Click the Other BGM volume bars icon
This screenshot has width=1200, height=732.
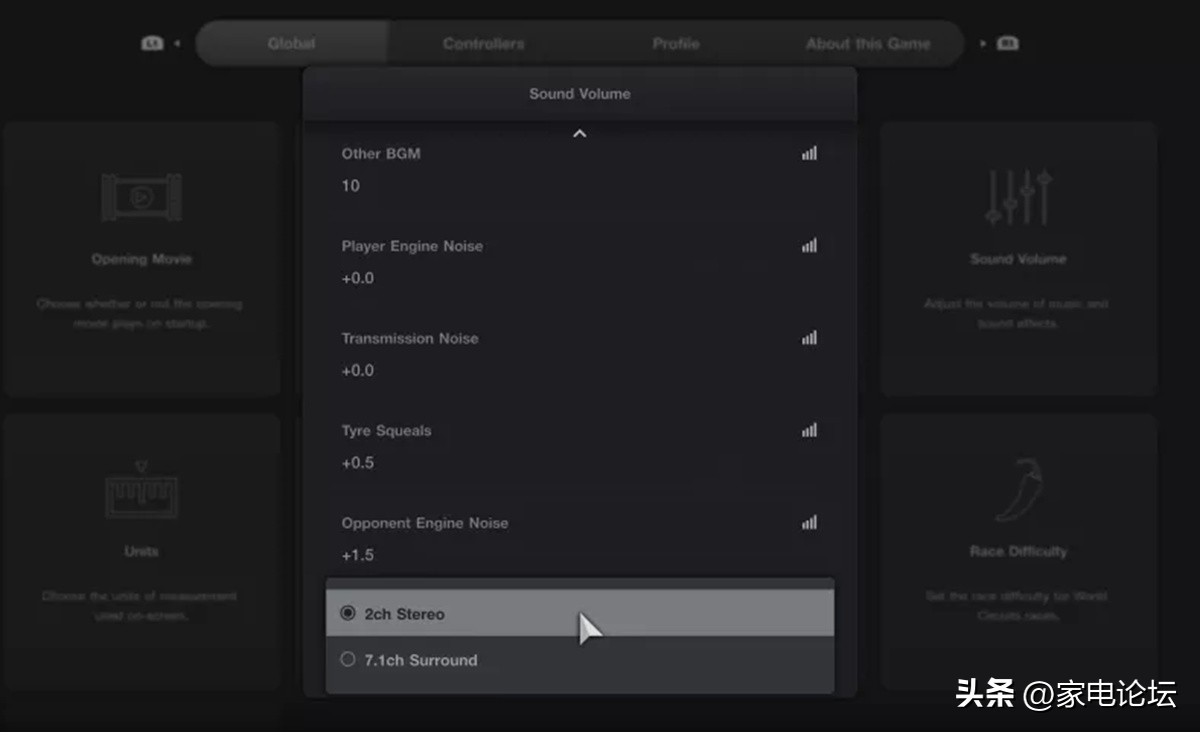(809, 153)
